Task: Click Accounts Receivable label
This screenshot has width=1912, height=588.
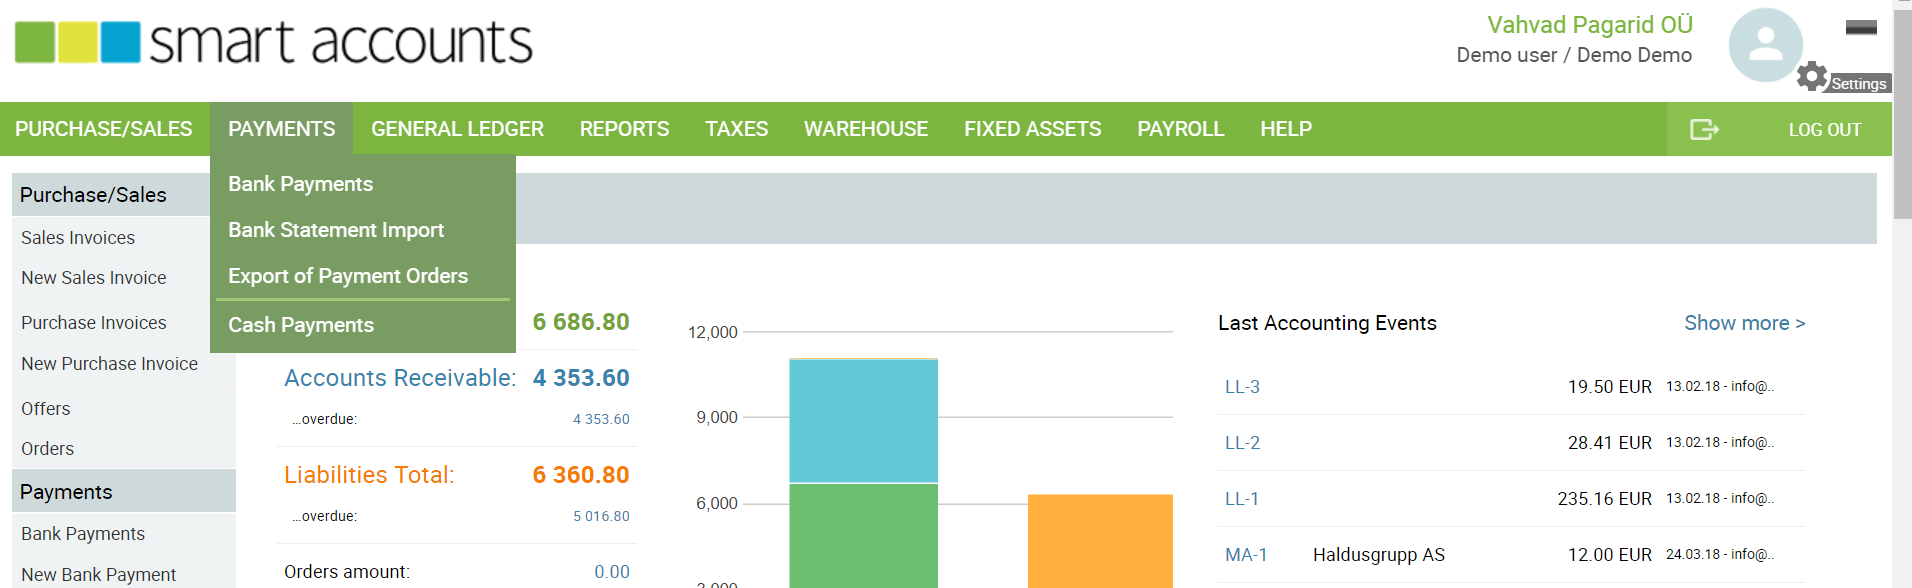Action: click(x=400, y=378)
